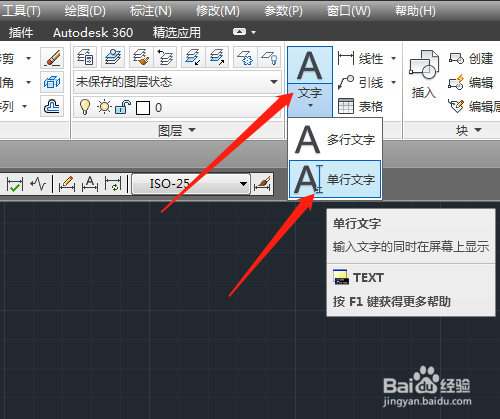Click the layer off lightbulb icon

(x=269, y=57)
